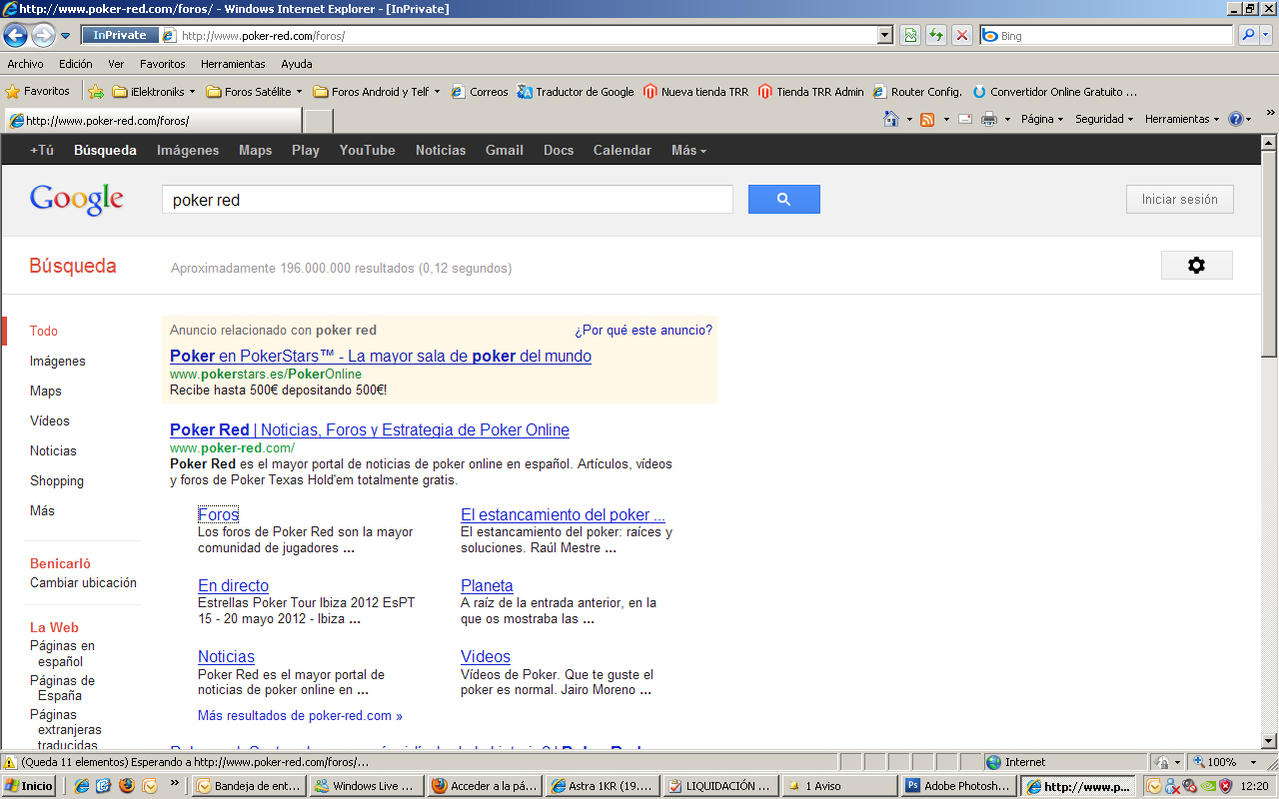Click the Add to Favorites bar icon
This screenshot has height=799, width=1279.
tap(96, 91)
